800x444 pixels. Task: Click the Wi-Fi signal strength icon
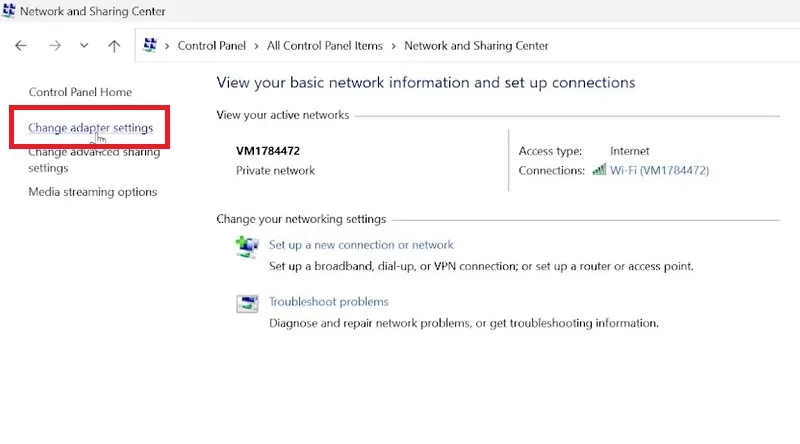coord(599,169)
